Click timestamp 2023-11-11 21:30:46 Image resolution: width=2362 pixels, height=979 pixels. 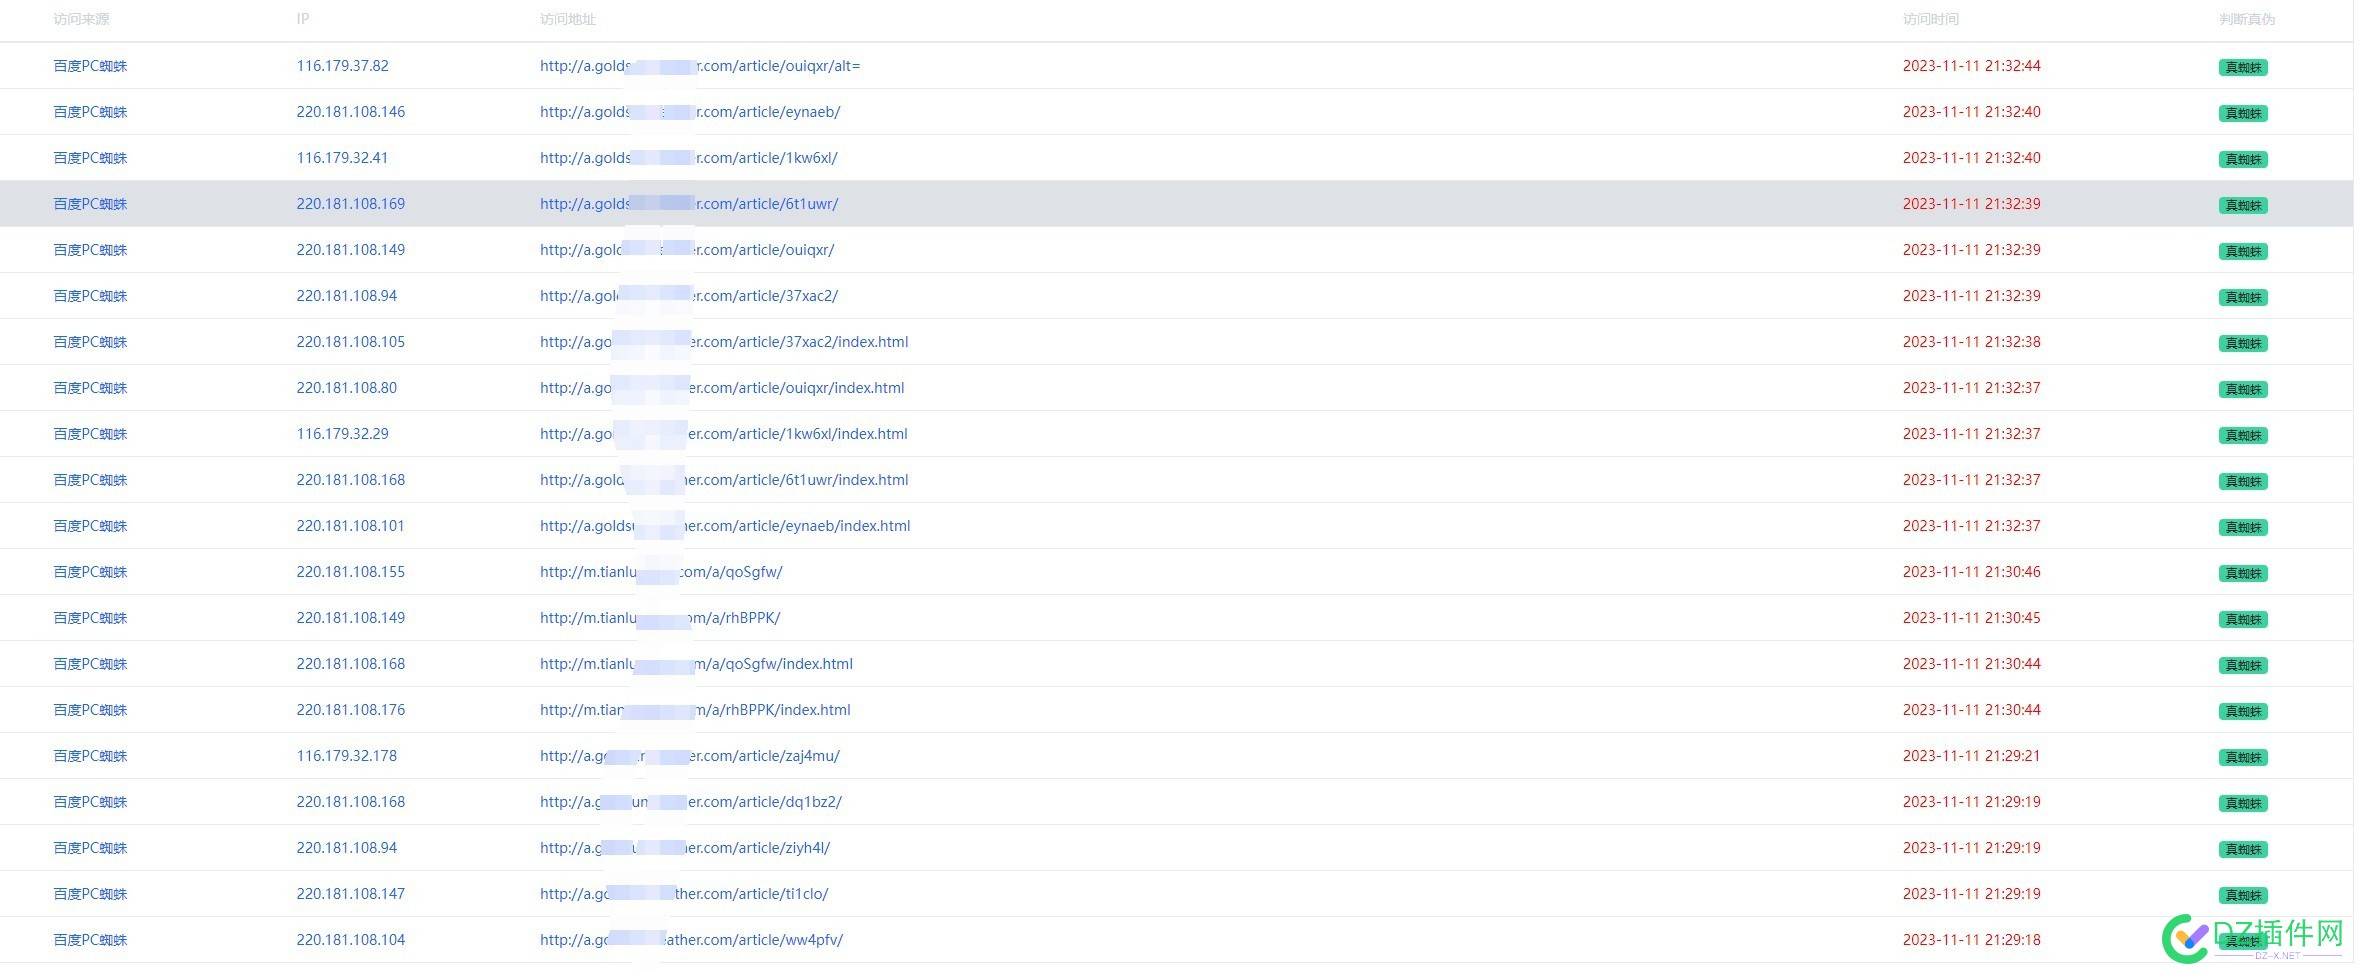[x=1971, y=572]
